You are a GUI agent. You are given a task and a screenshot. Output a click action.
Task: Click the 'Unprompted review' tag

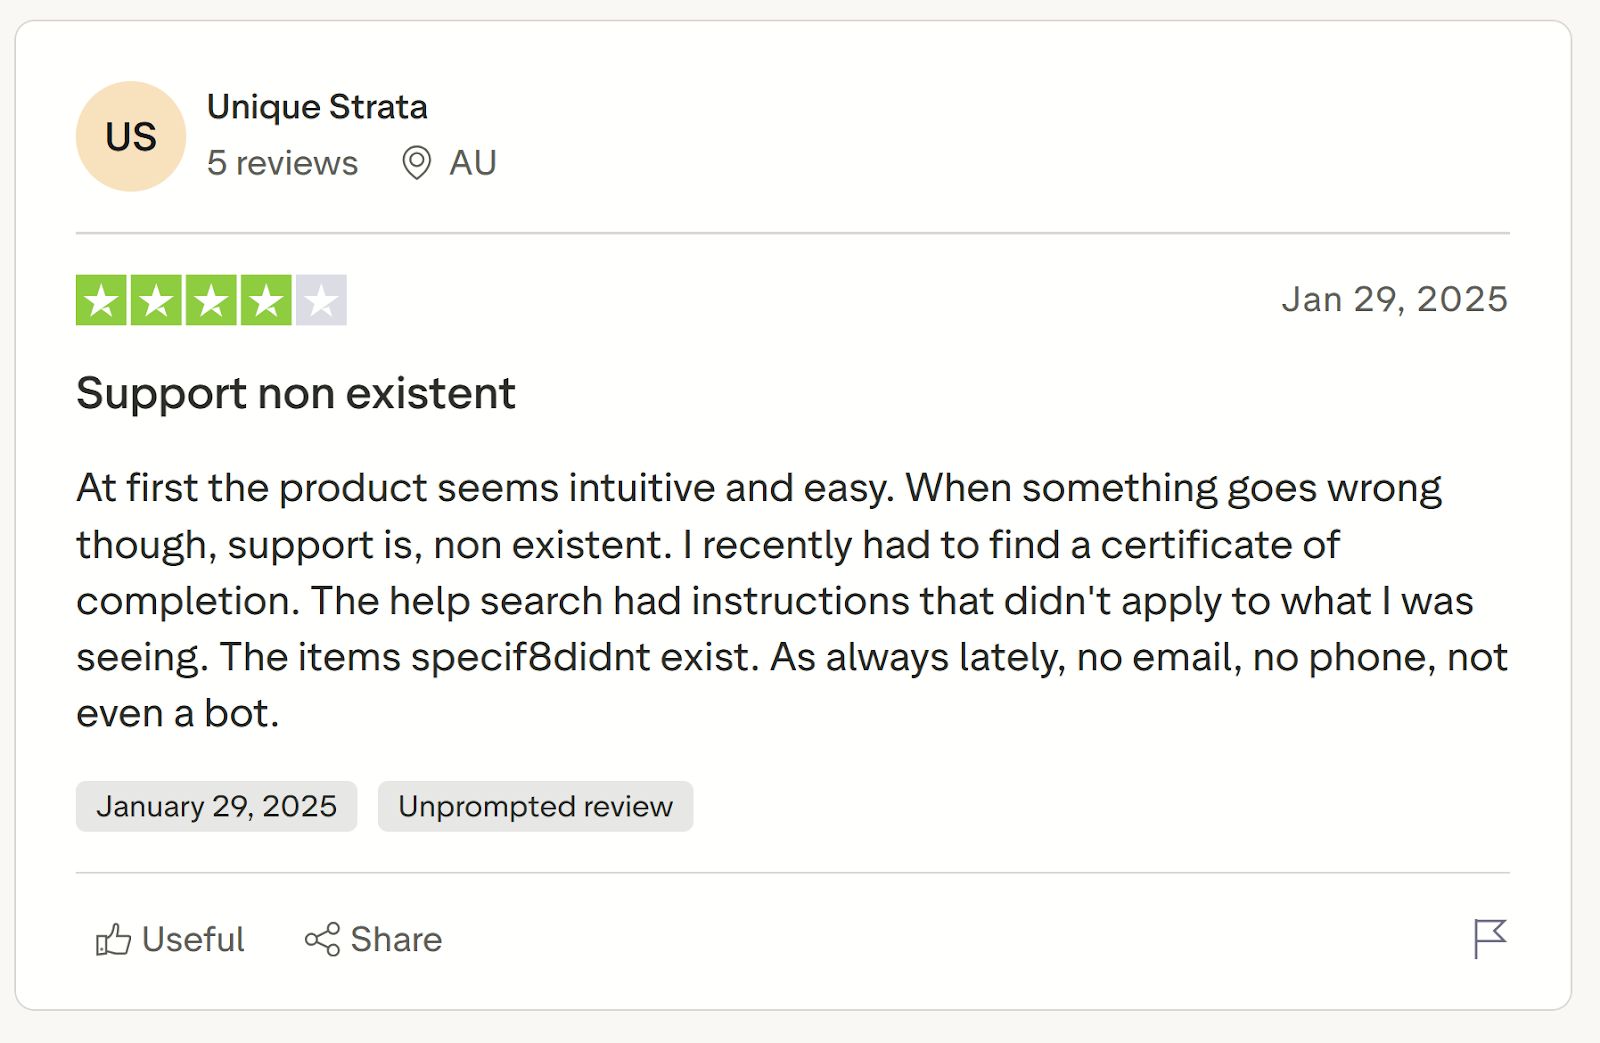coord(535,806)
